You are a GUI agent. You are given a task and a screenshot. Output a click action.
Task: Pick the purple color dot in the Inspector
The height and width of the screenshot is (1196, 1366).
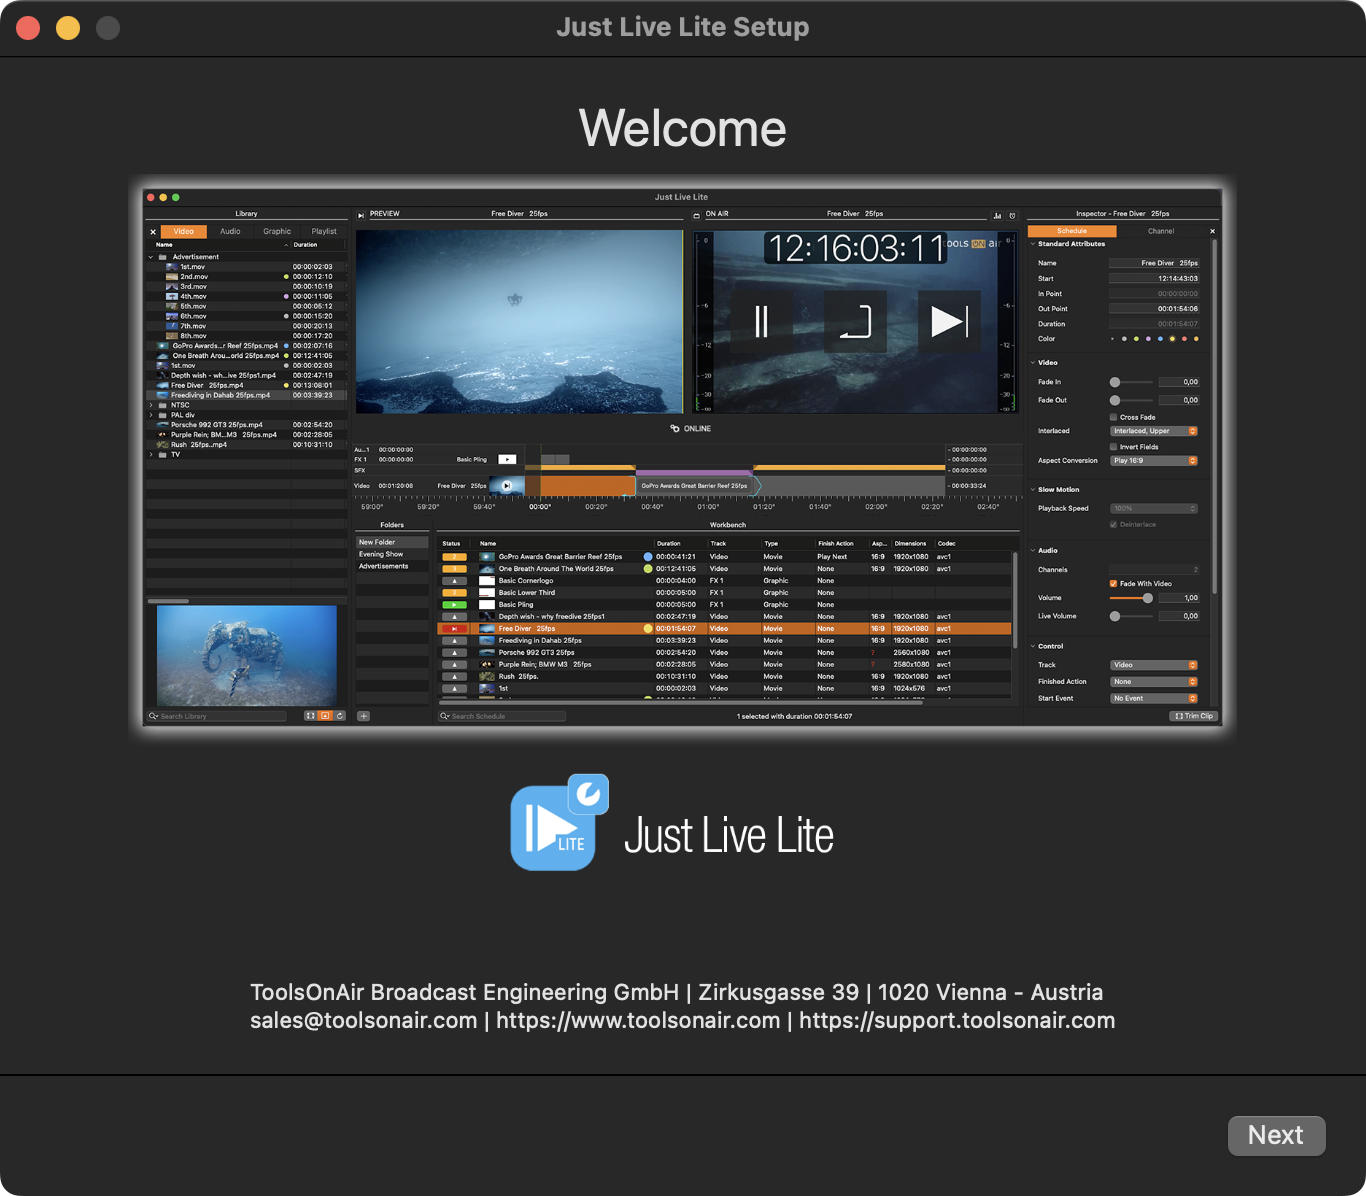(1148, 339)
